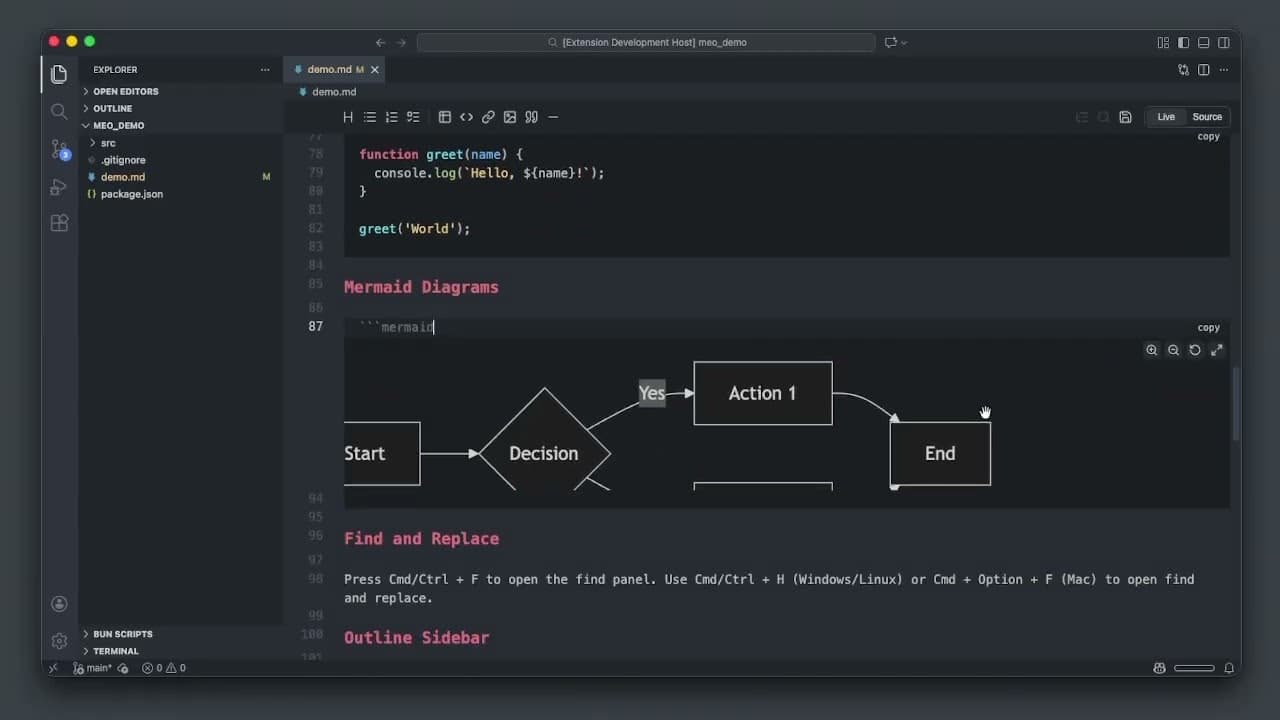Switch the preview to Source mode
Image resolution: width=1280 pixels, height=720 pixels.
tap(1207, 116)
